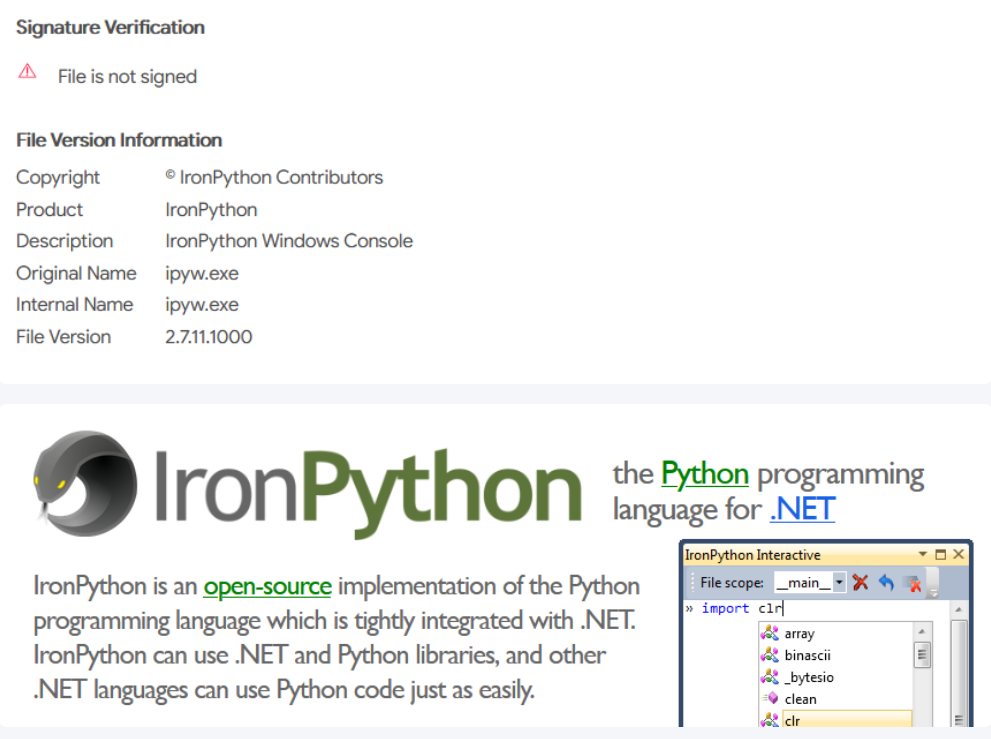Click the module icon next to clr
Viewport: 991px width, 739px height.
point(769,719)
